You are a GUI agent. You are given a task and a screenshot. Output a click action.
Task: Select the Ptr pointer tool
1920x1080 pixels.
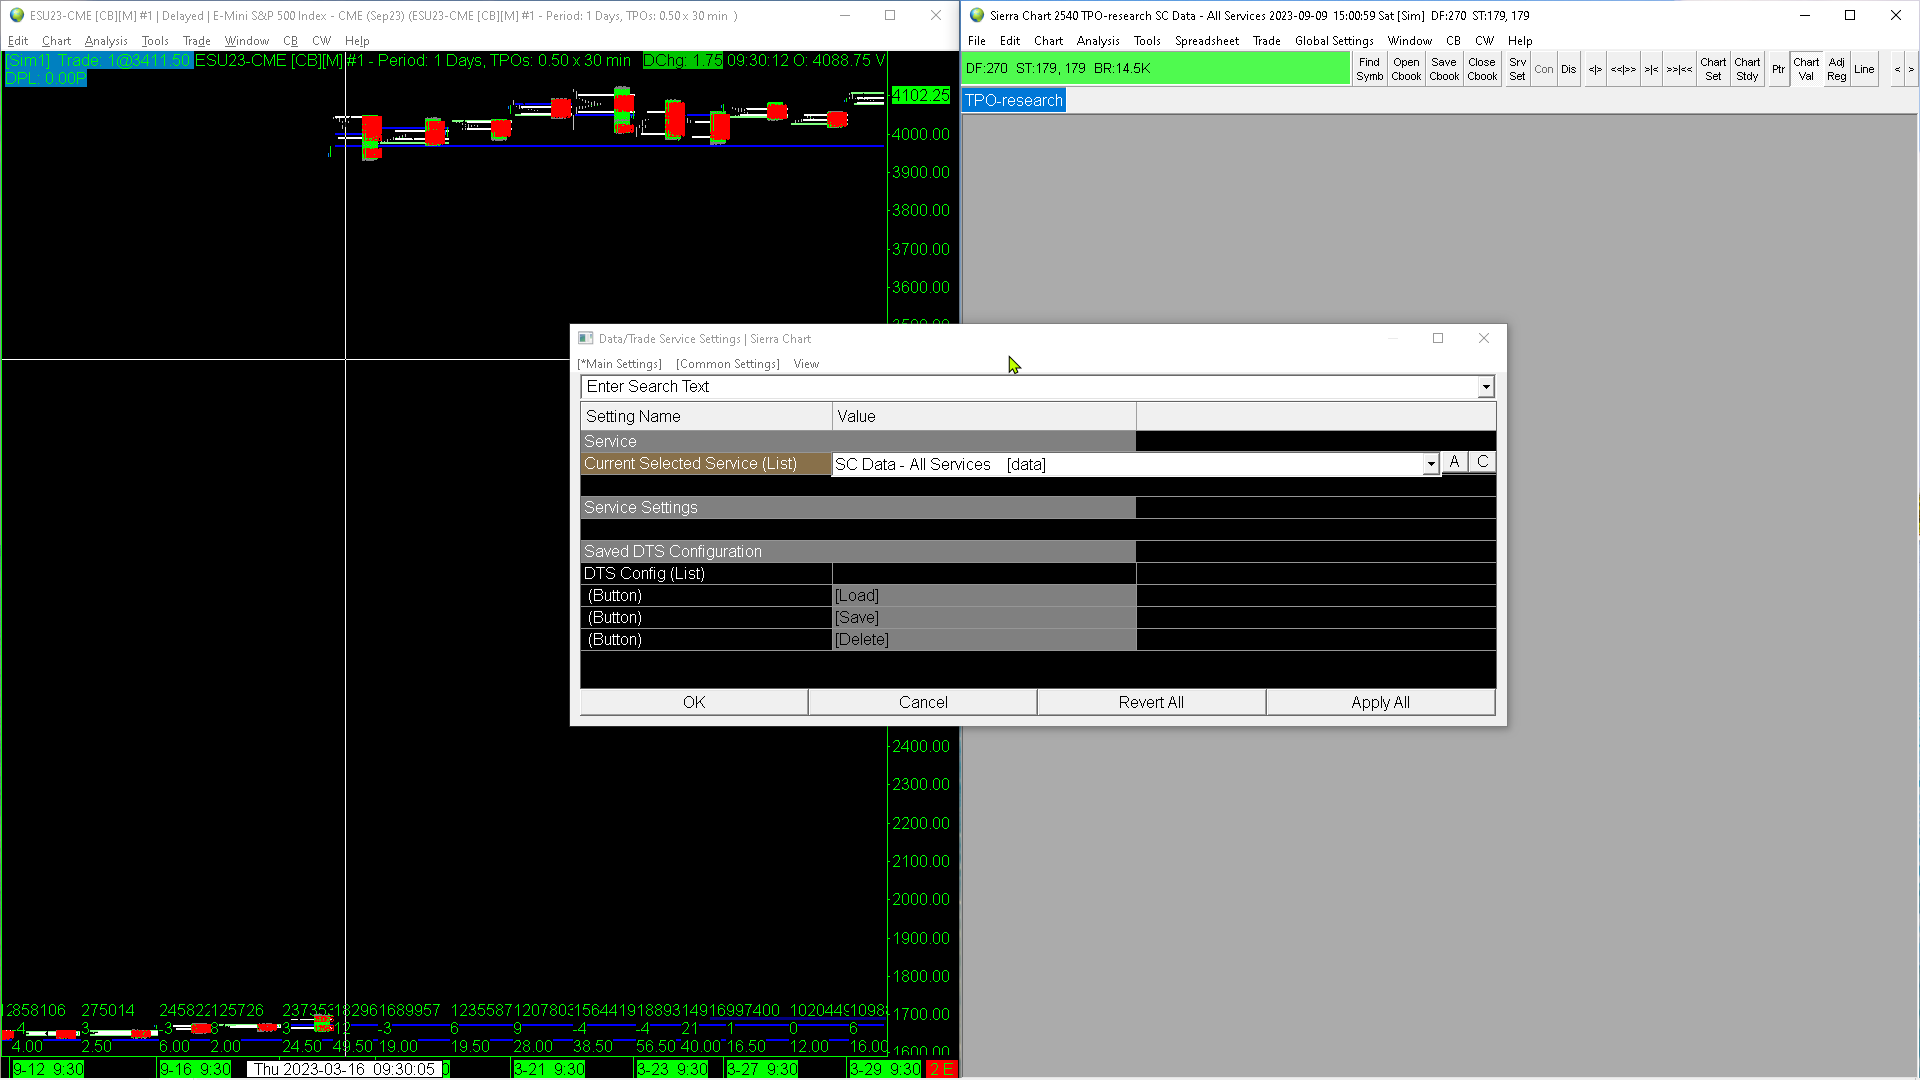point(1778,69)
